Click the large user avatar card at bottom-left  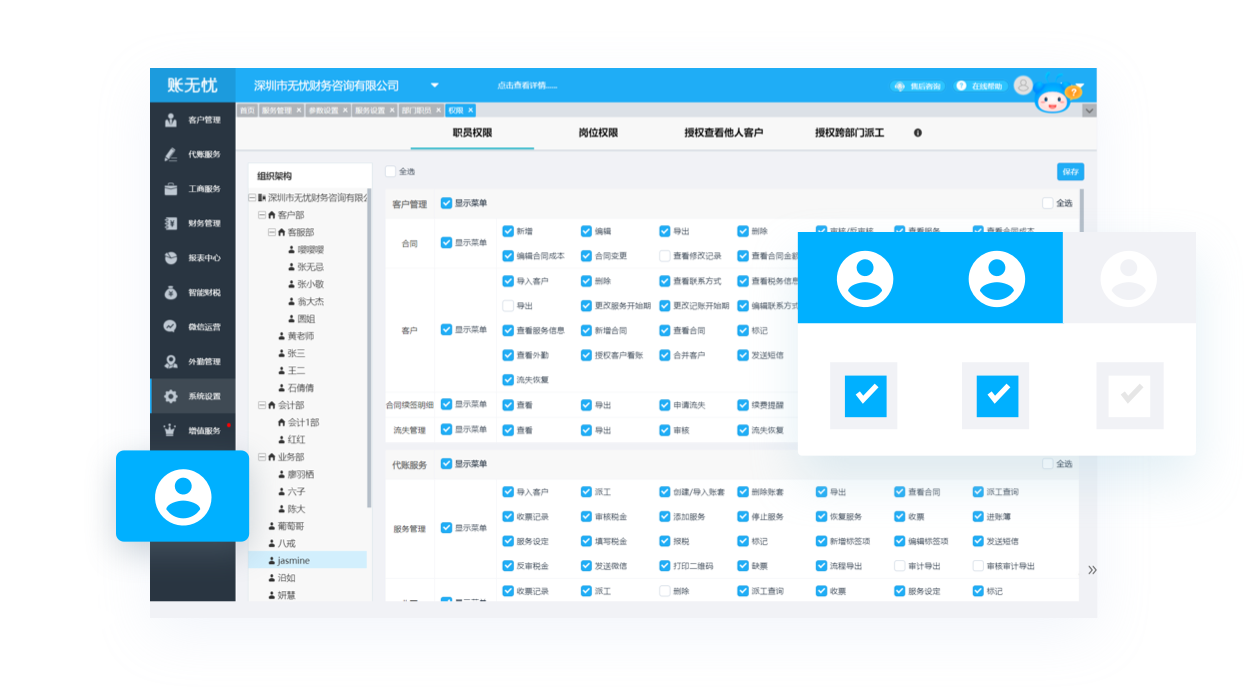point(183,496)
